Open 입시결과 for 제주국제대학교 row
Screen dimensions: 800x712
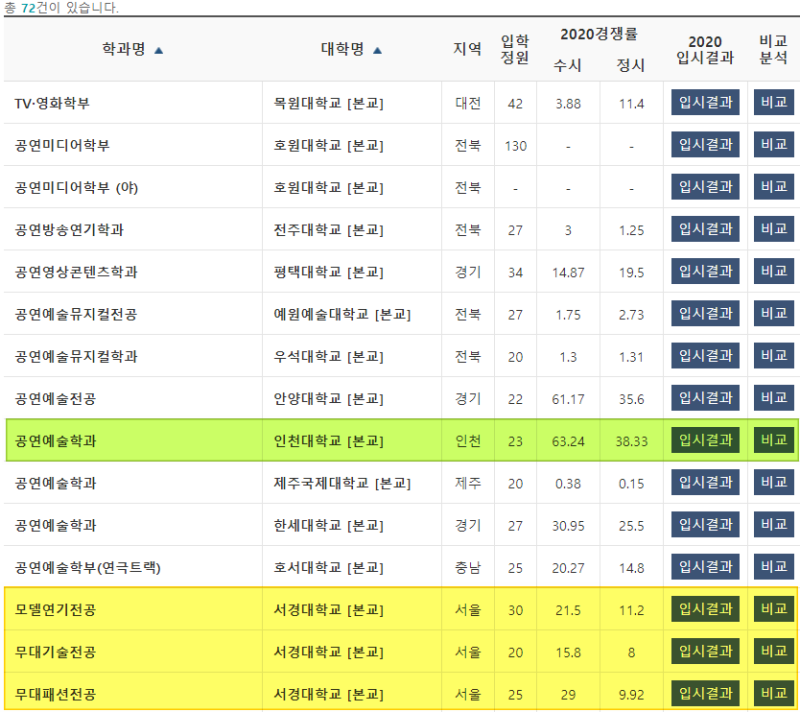pyautogui.click(x=705, y=482)
